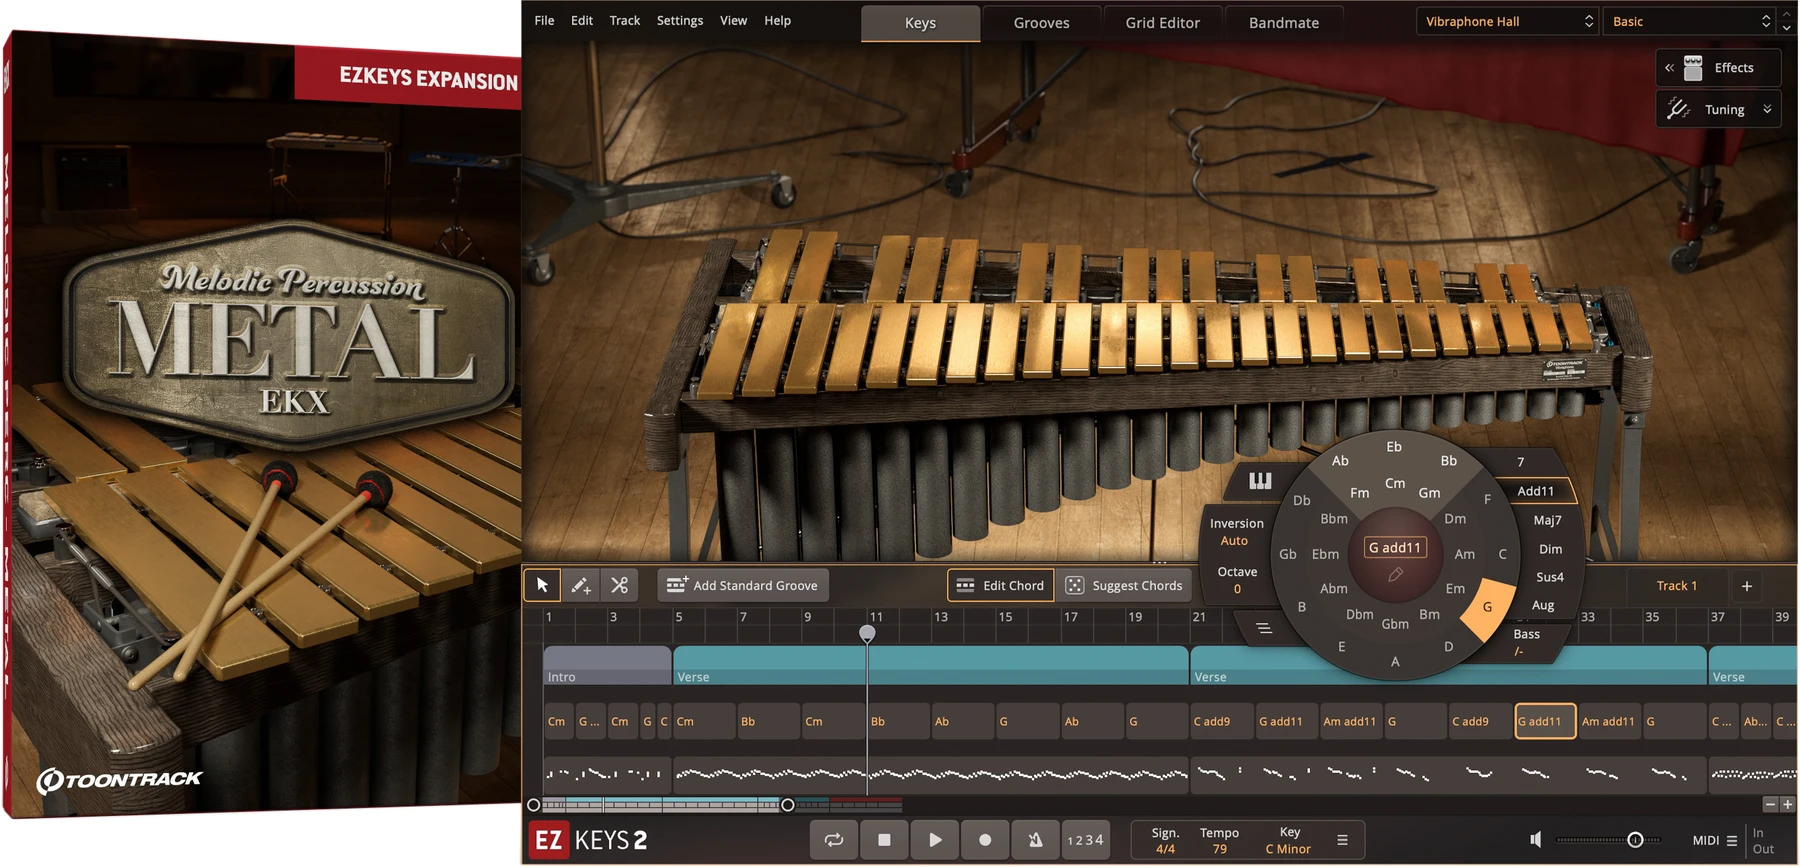Screen dimensions: 1800x867
Task: Open the Edit menu
Action: (x=582, y=20)
